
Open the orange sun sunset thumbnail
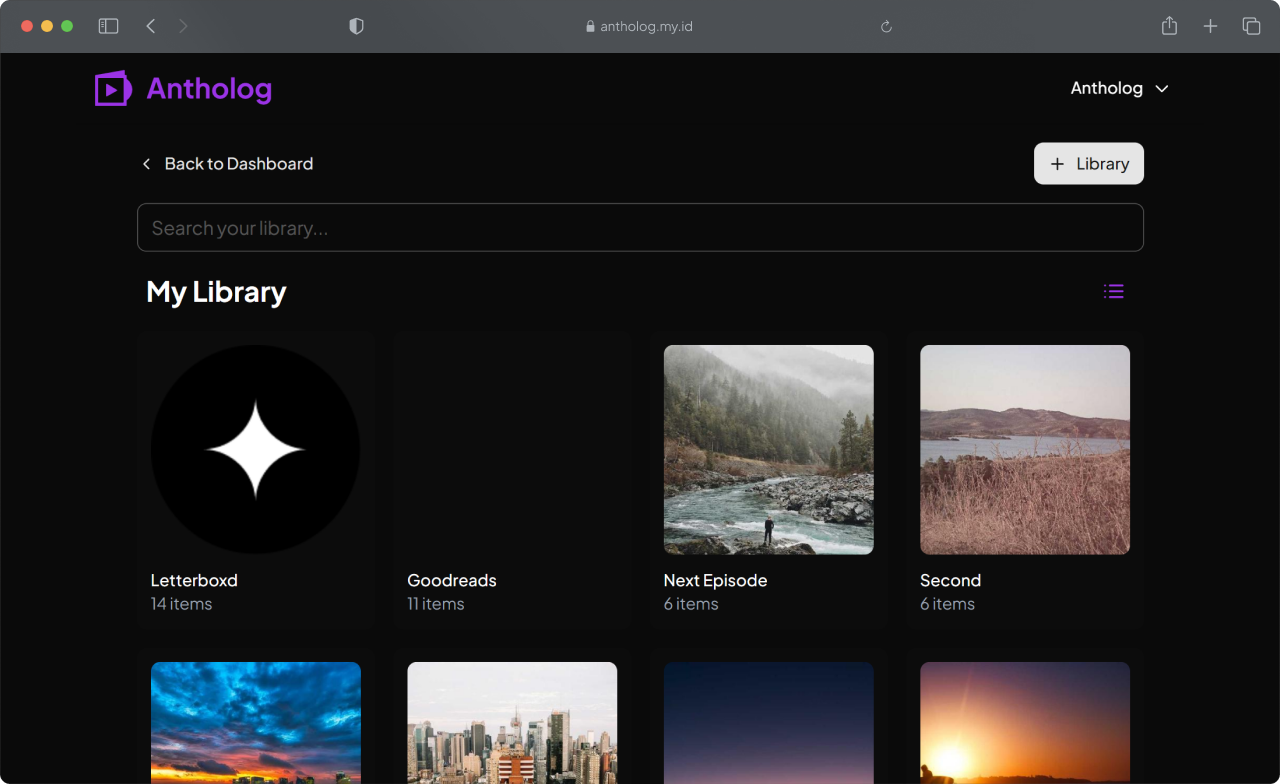(1025, 723)
